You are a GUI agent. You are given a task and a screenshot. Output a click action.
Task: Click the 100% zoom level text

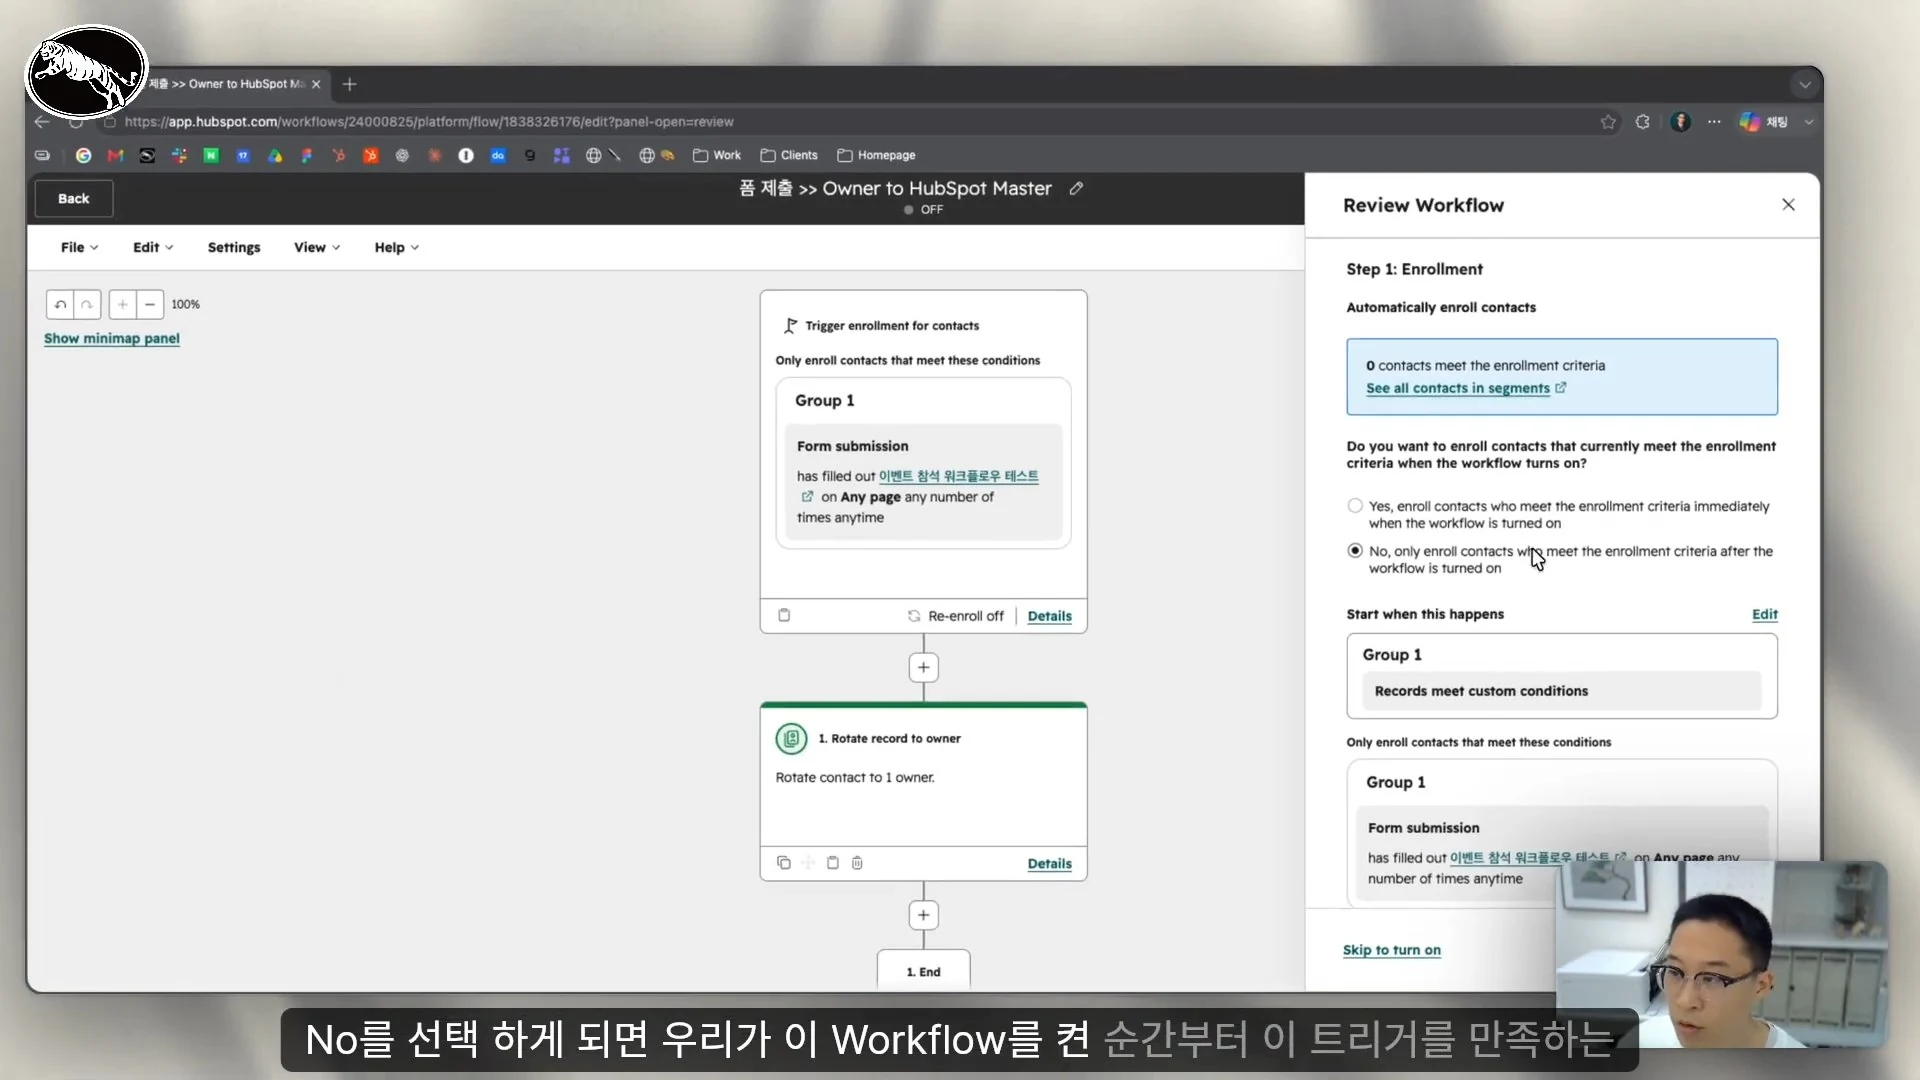coord(186,304)
